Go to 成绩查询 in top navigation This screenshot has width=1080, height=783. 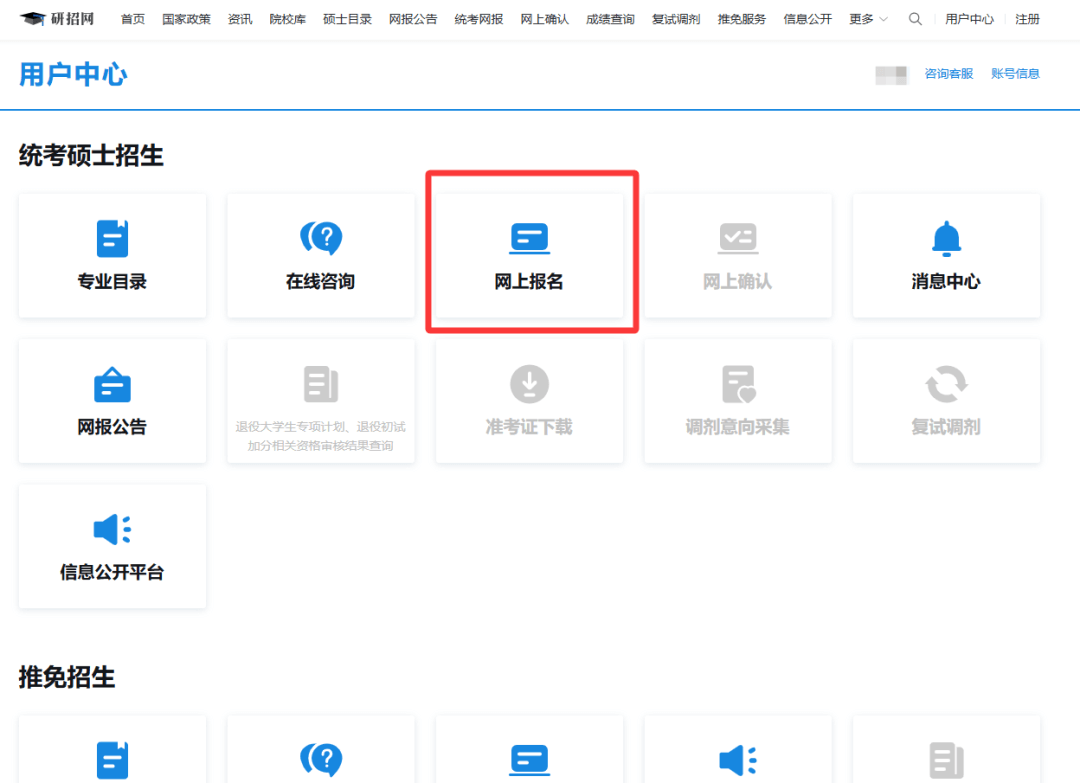coord(610,19)
